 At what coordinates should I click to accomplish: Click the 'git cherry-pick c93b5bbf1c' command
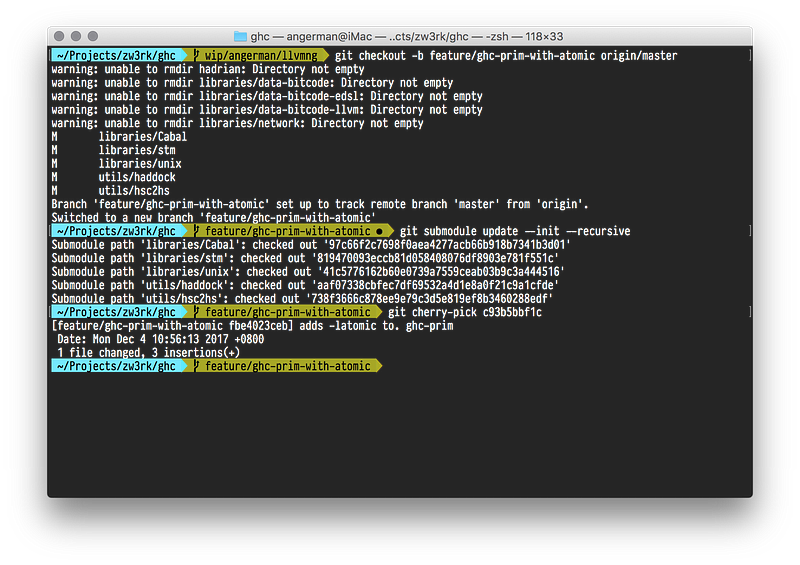pyautogui.click(x=465, y=312)
